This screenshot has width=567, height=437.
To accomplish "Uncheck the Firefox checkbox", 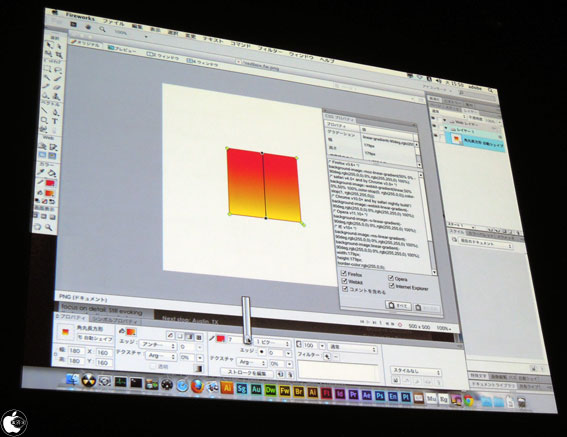I will [344, 273].
